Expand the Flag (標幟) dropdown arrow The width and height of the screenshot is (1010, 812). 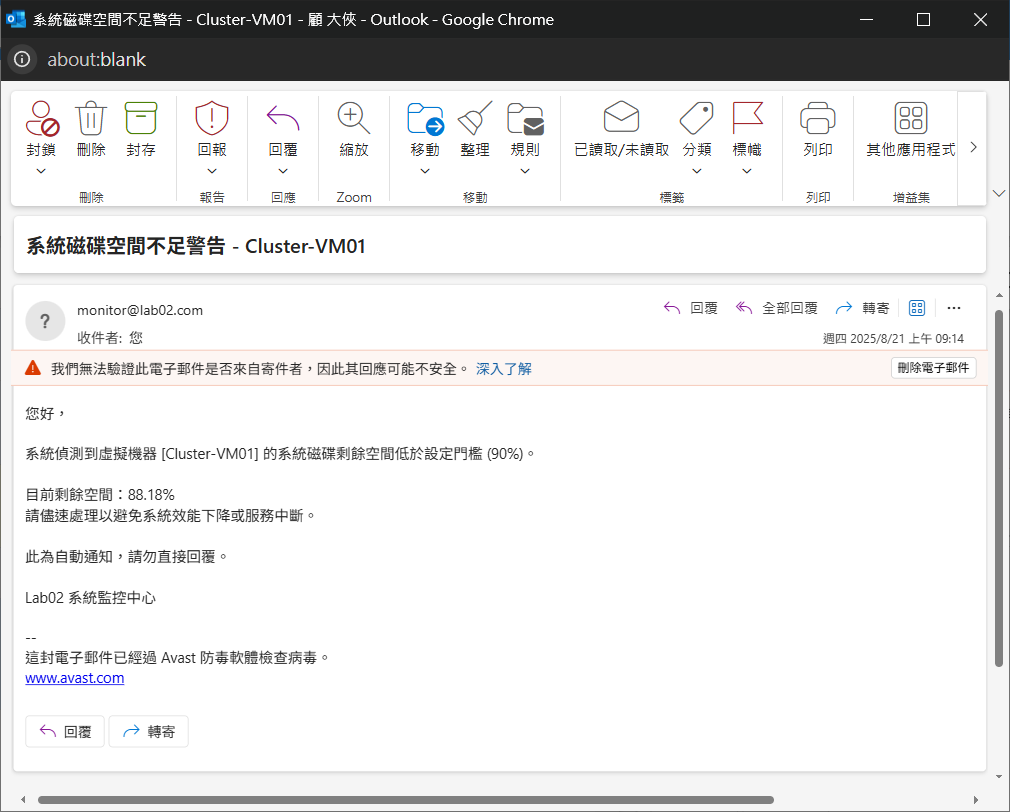click(x=747, y=171)
